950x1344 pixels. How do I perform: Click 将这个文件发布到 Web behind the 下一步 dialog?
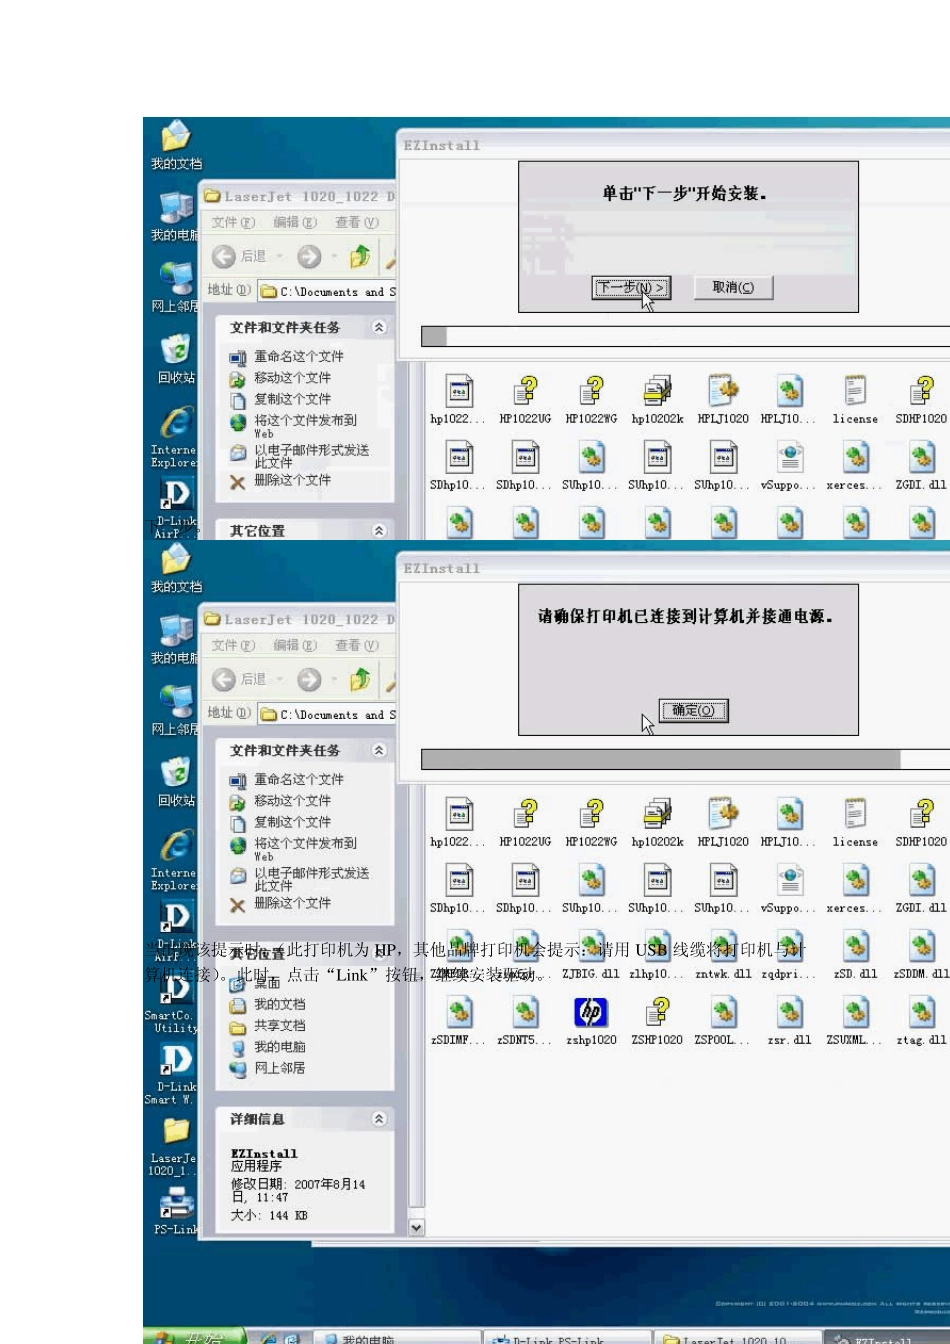pyautogui.click(x=294, y=426)
